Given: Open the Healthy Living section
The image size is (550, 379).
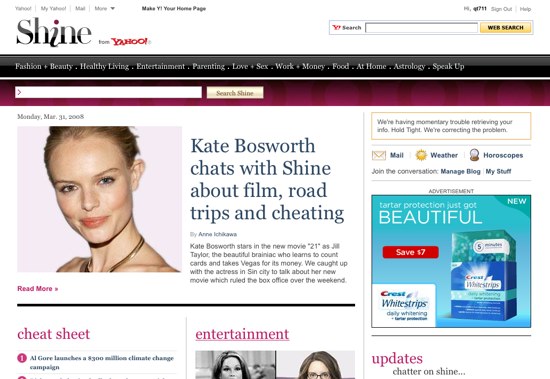Looking at the screenshot, I should (105, 66).
